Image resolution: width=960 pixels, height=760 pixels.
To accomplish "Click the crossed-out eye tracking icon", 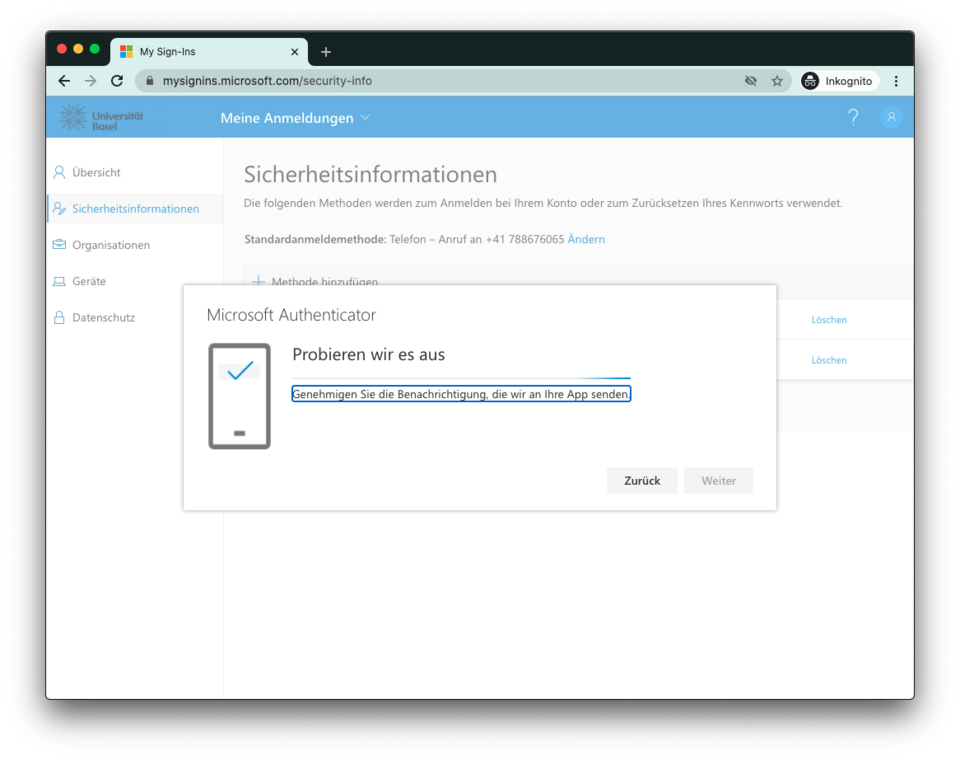I will [x=751, y=81].
